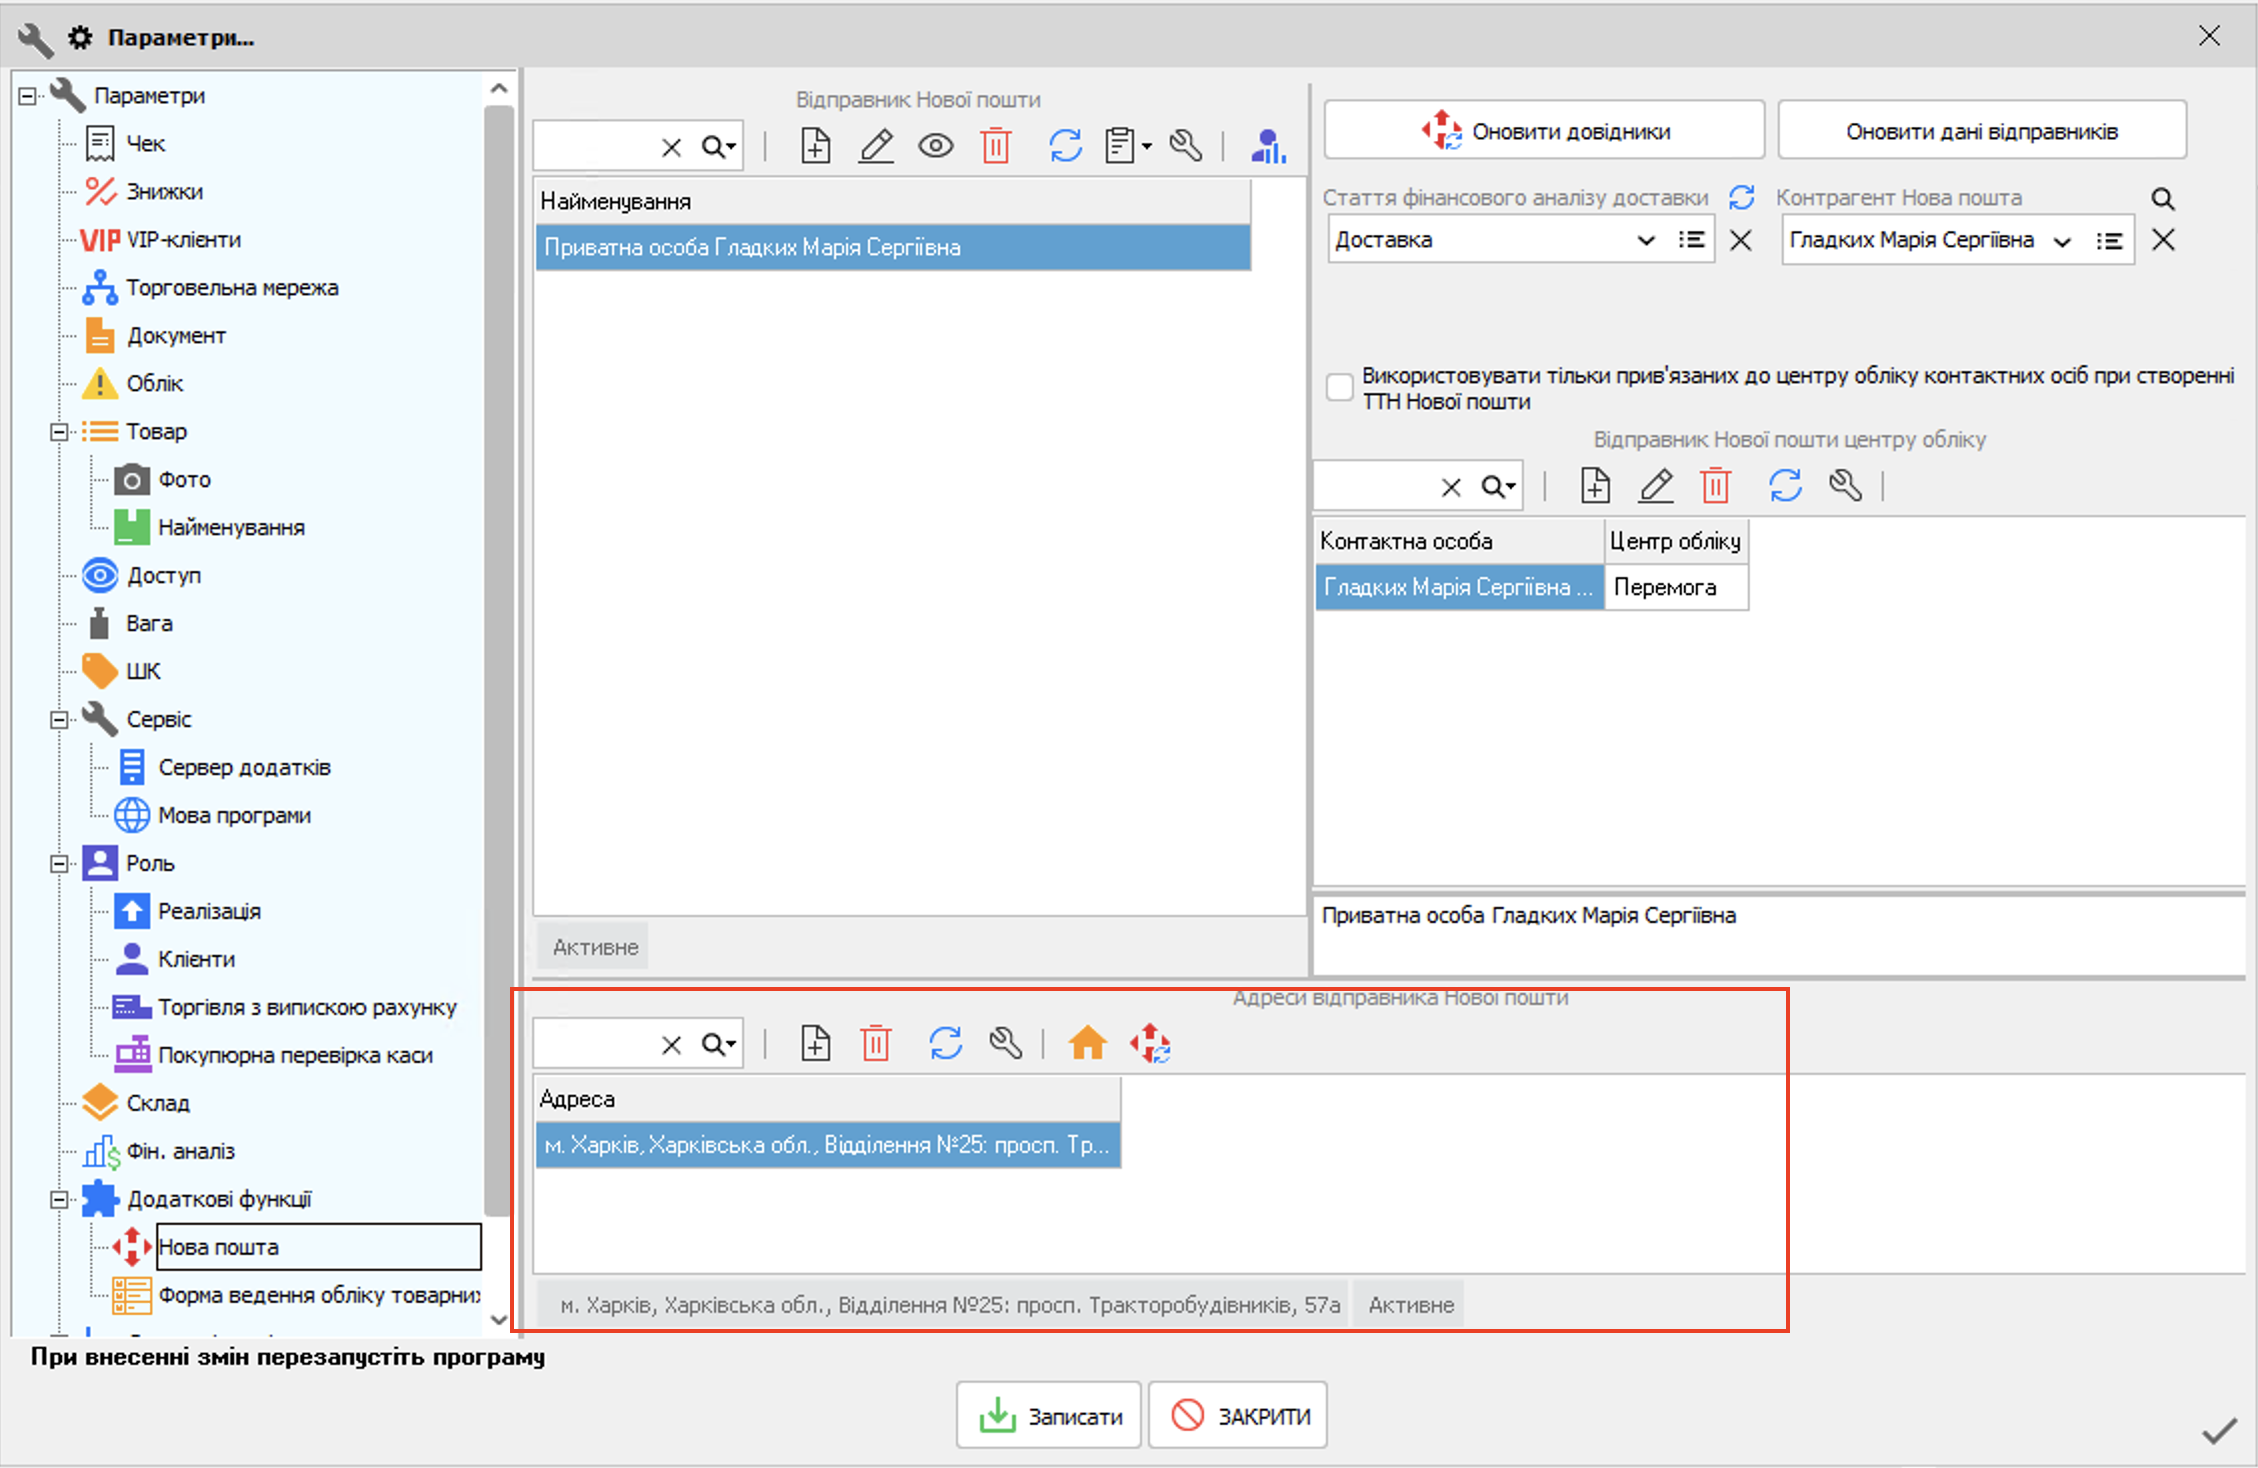Click the address search input field

point(594,1044)
